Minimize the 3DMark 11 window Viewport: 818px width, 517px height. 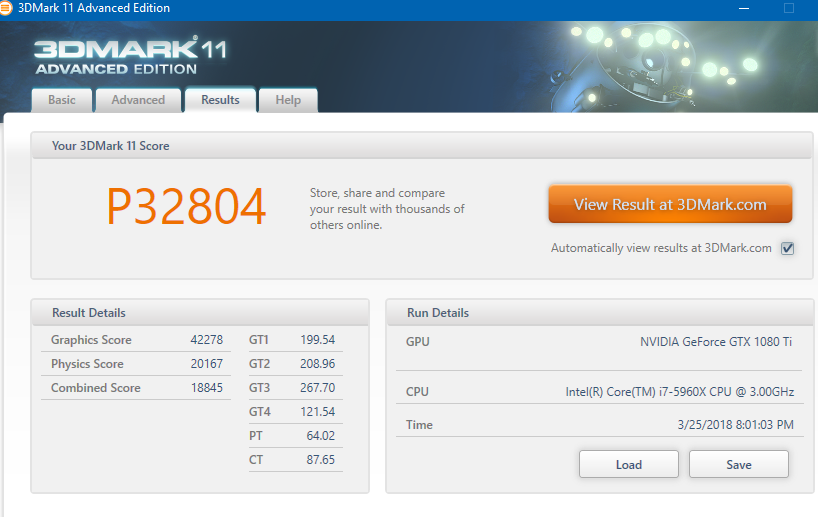point(744,8)
